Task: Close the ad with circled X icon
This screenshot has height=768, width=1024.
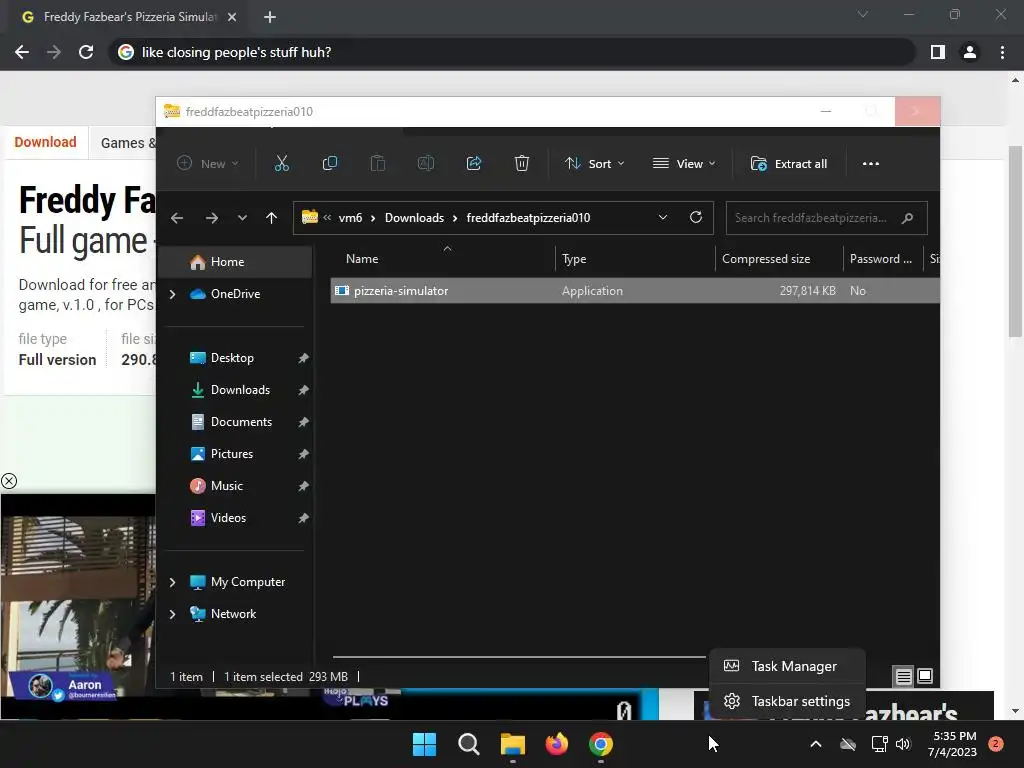Action: 9,481
